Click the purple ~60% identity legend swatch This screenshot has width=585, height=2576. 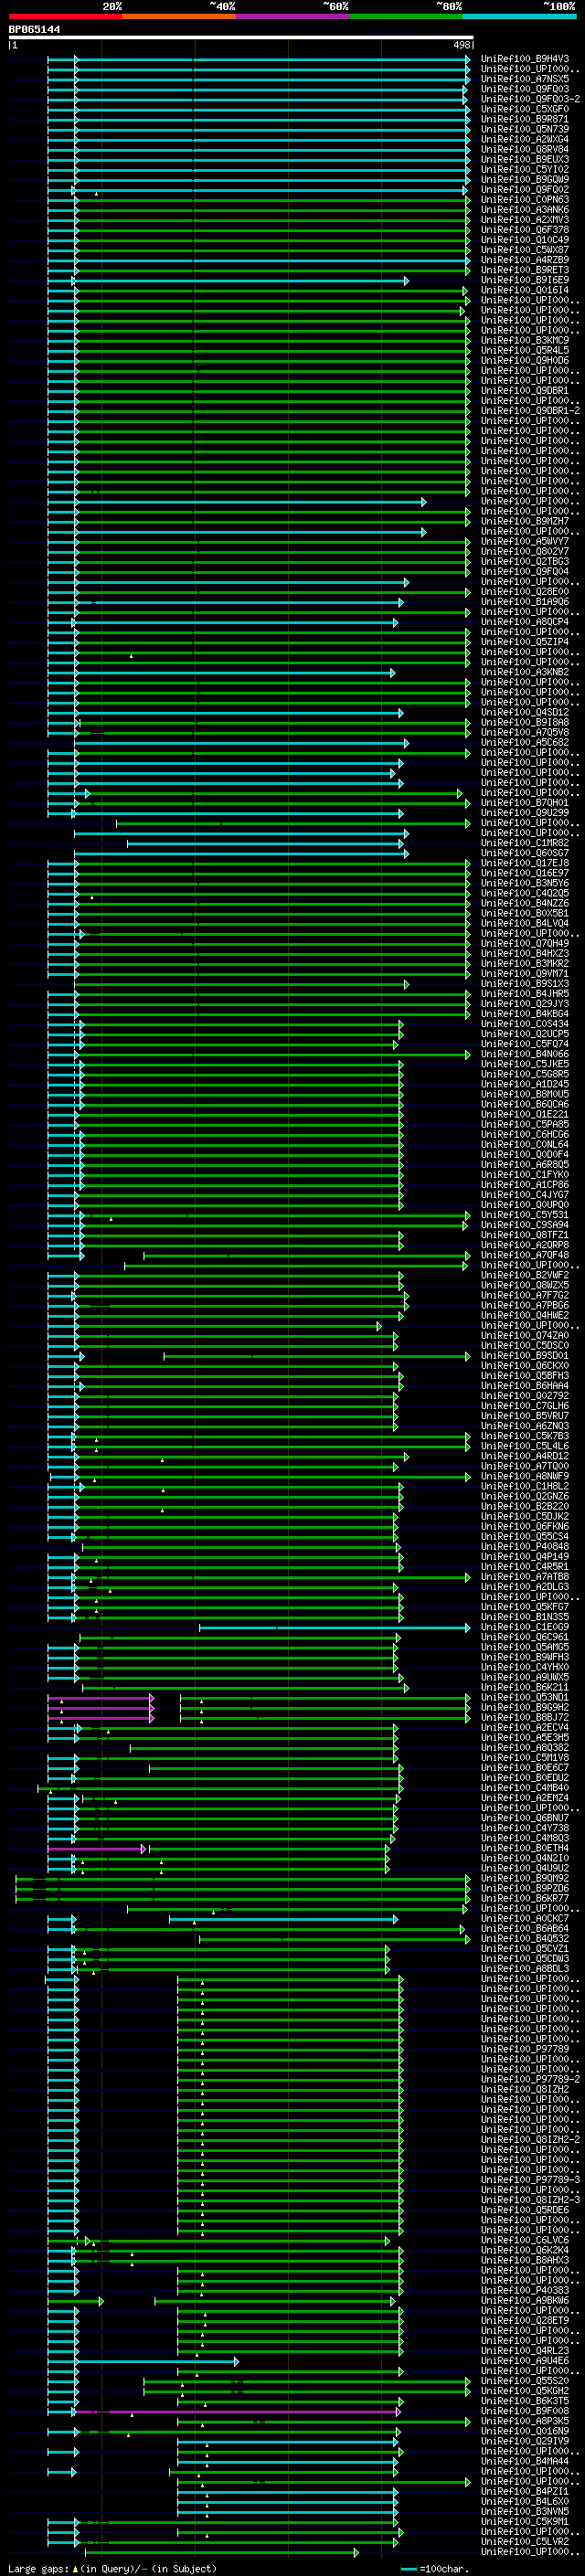(x=292, y=16)
